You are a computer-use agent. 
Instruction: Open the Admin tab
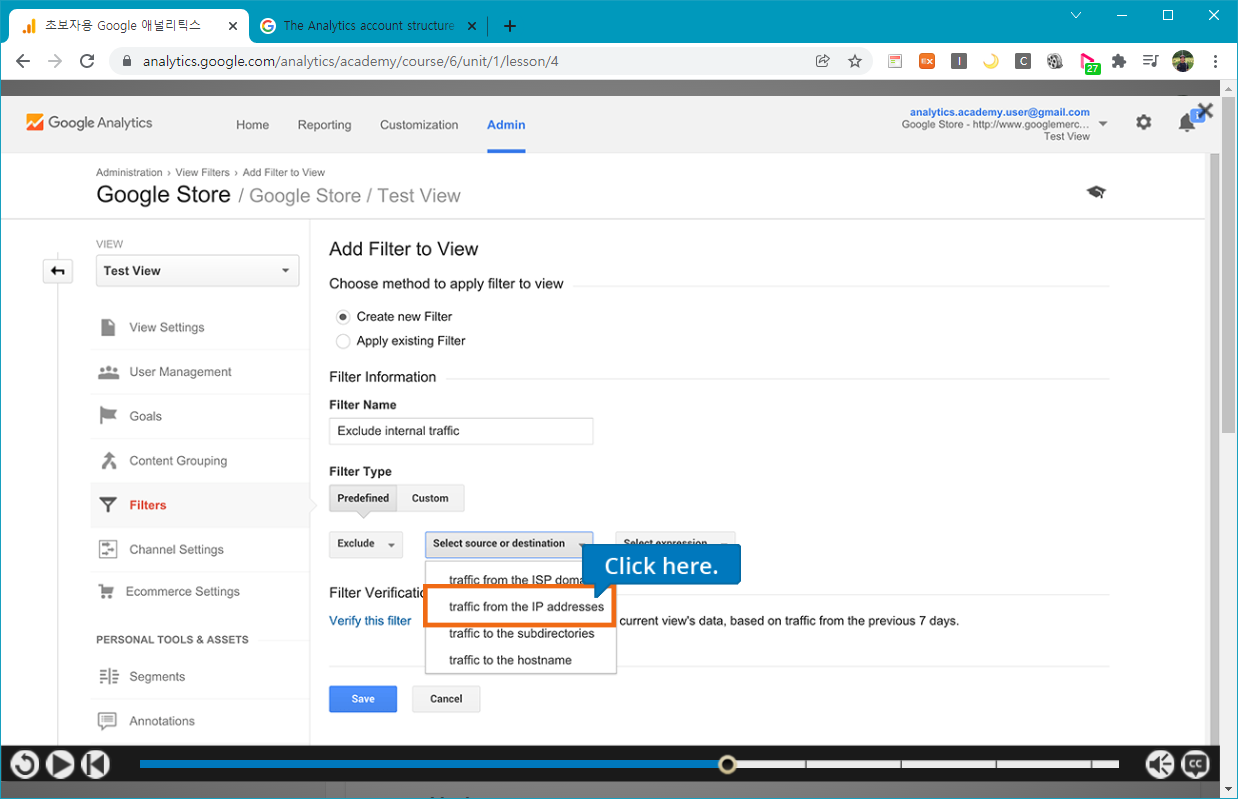click(506, 125)
